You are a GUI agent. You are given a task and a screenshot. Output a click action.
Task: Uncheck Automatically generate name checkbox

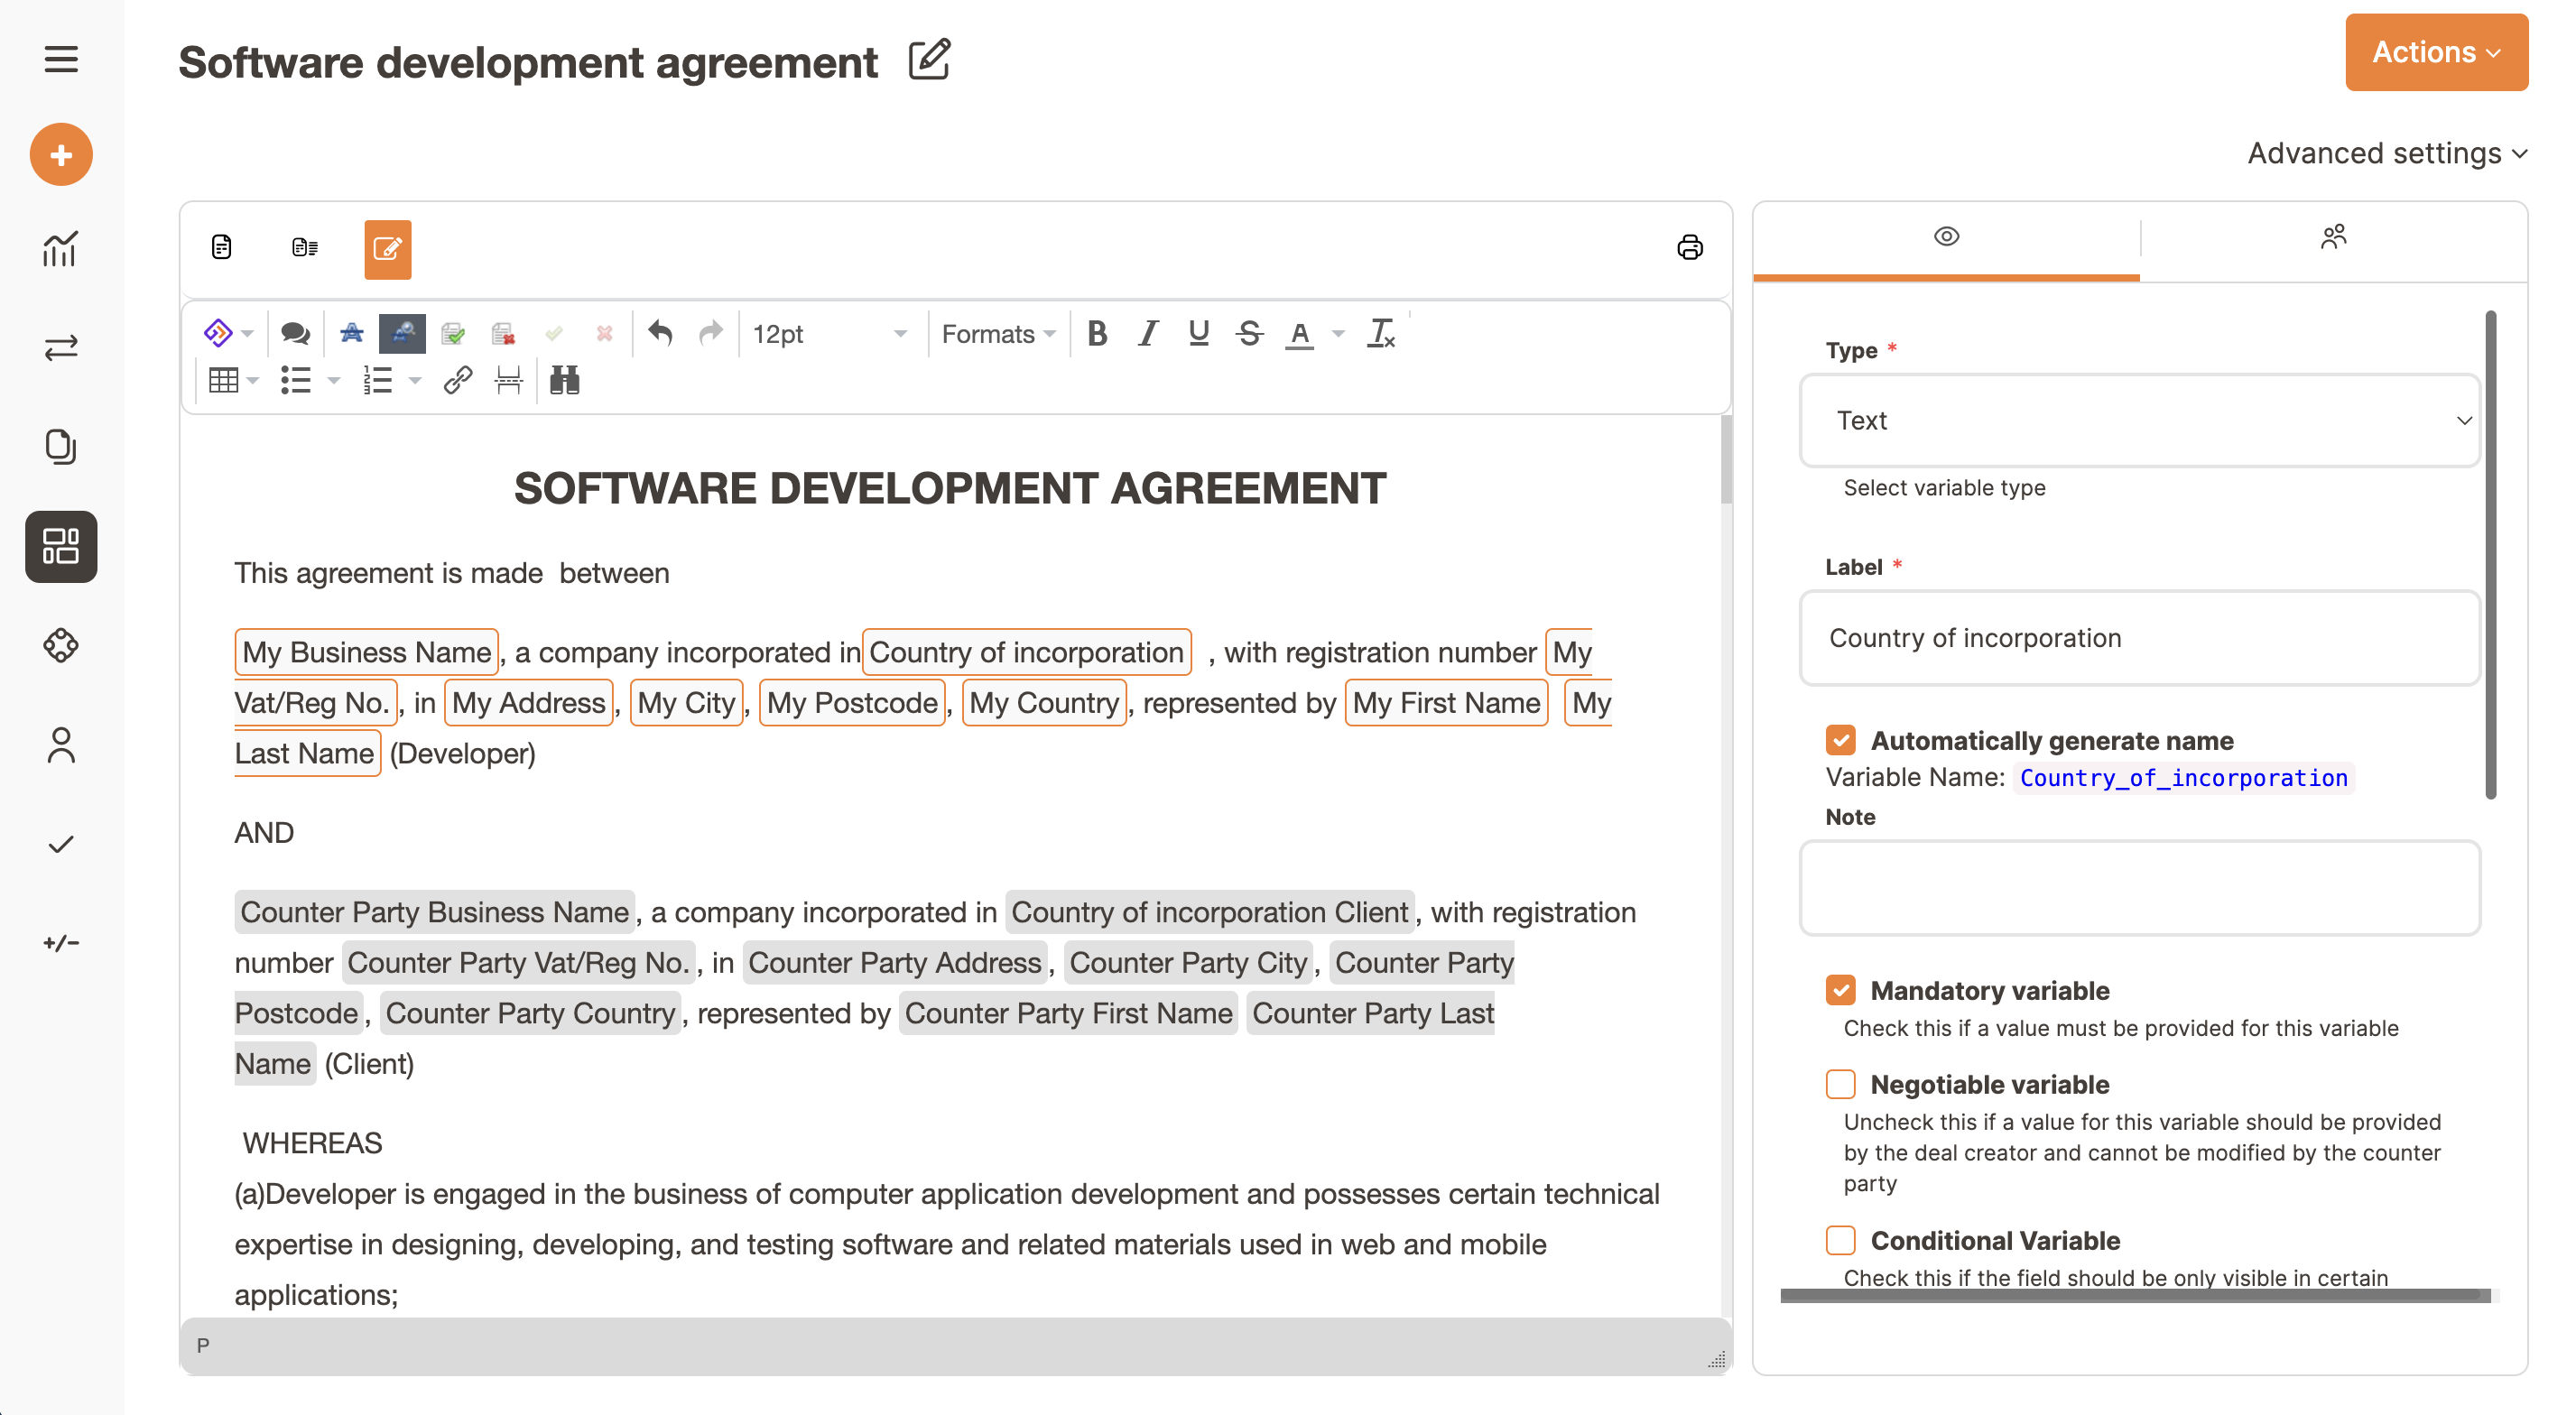1841,740
